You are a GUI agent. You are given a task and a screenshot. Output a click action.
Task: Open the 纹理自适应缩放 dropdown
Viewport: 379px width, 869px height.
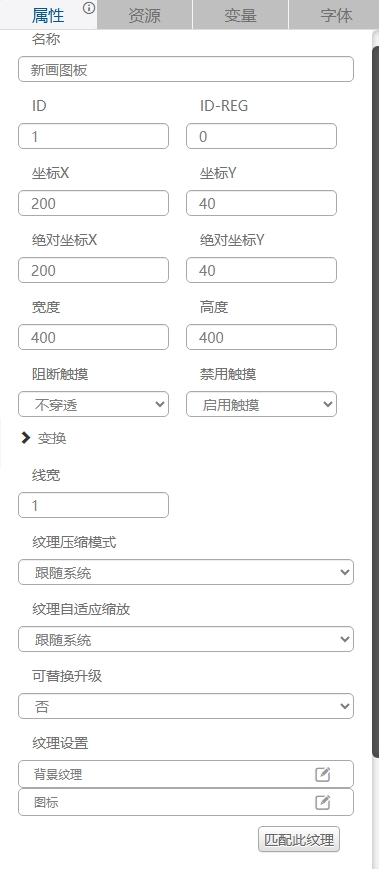tap(186, 639)
